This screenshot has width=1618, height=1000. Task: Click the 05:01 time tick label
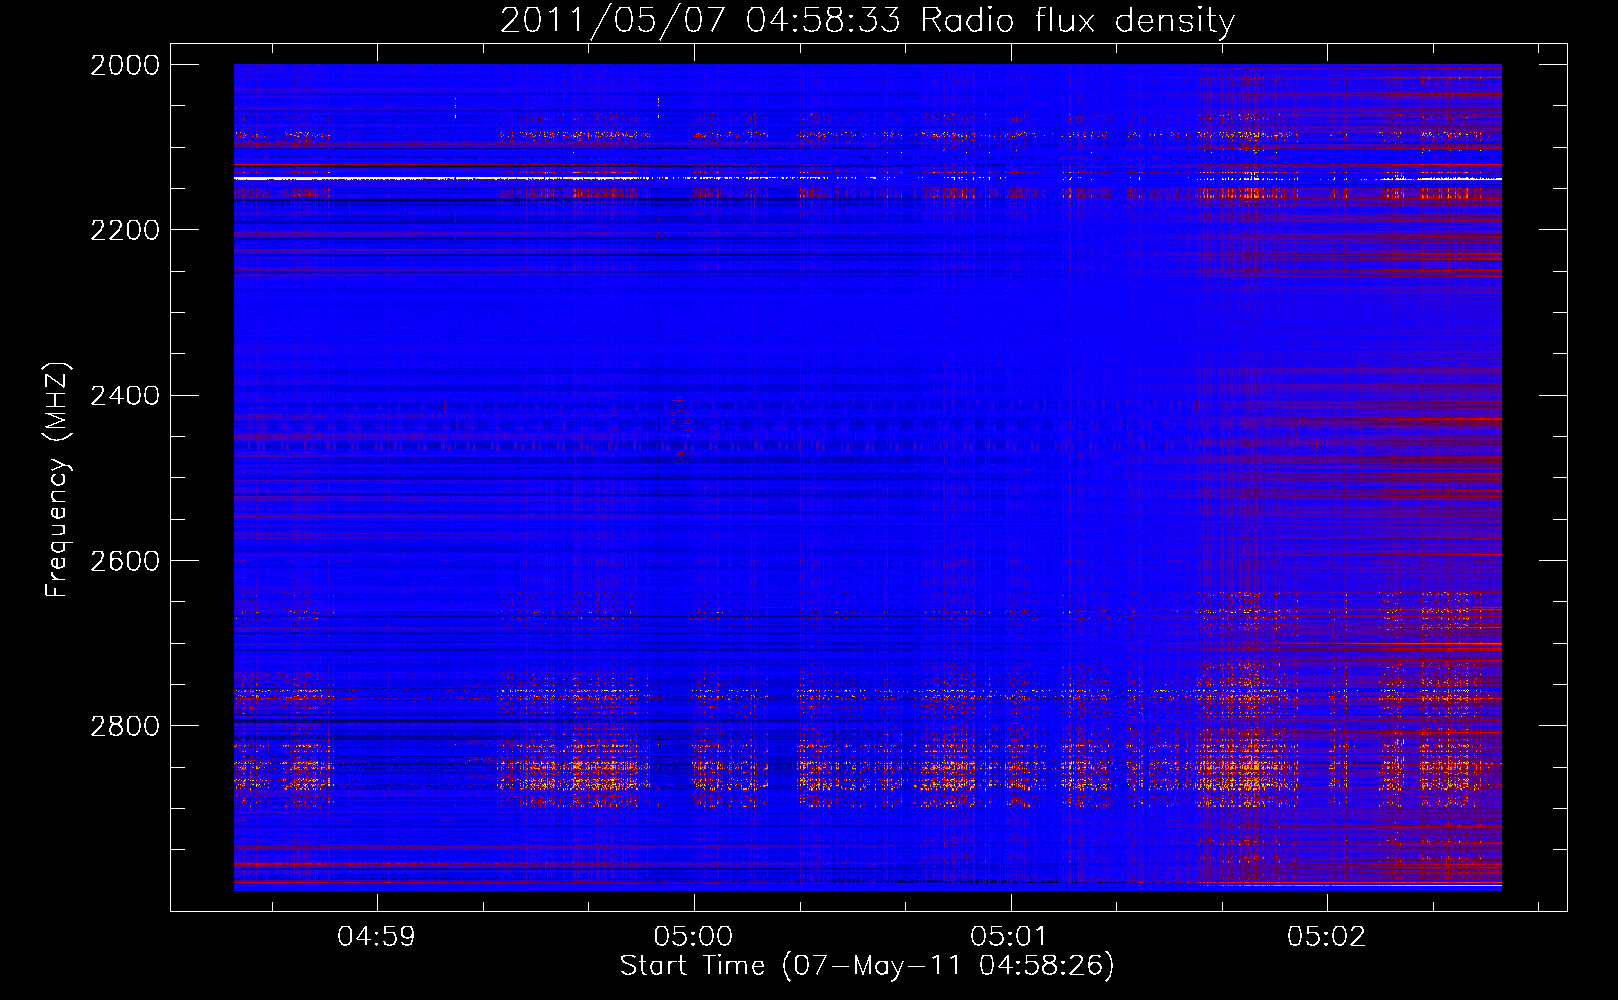tap(1010, 936)
